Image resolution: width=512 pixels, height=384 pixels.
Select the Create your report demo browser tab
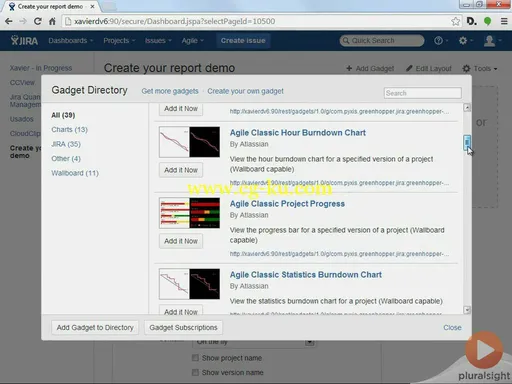pos(50,6)
